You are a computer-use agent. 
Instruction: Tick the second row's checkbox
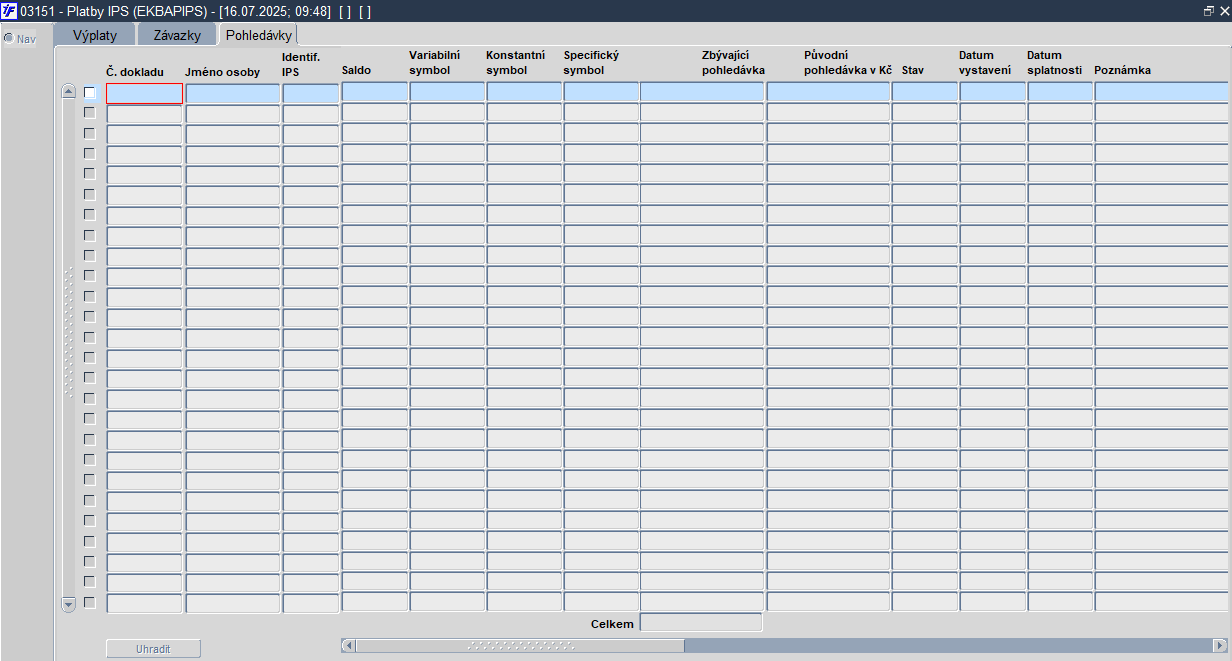[89, 112]
